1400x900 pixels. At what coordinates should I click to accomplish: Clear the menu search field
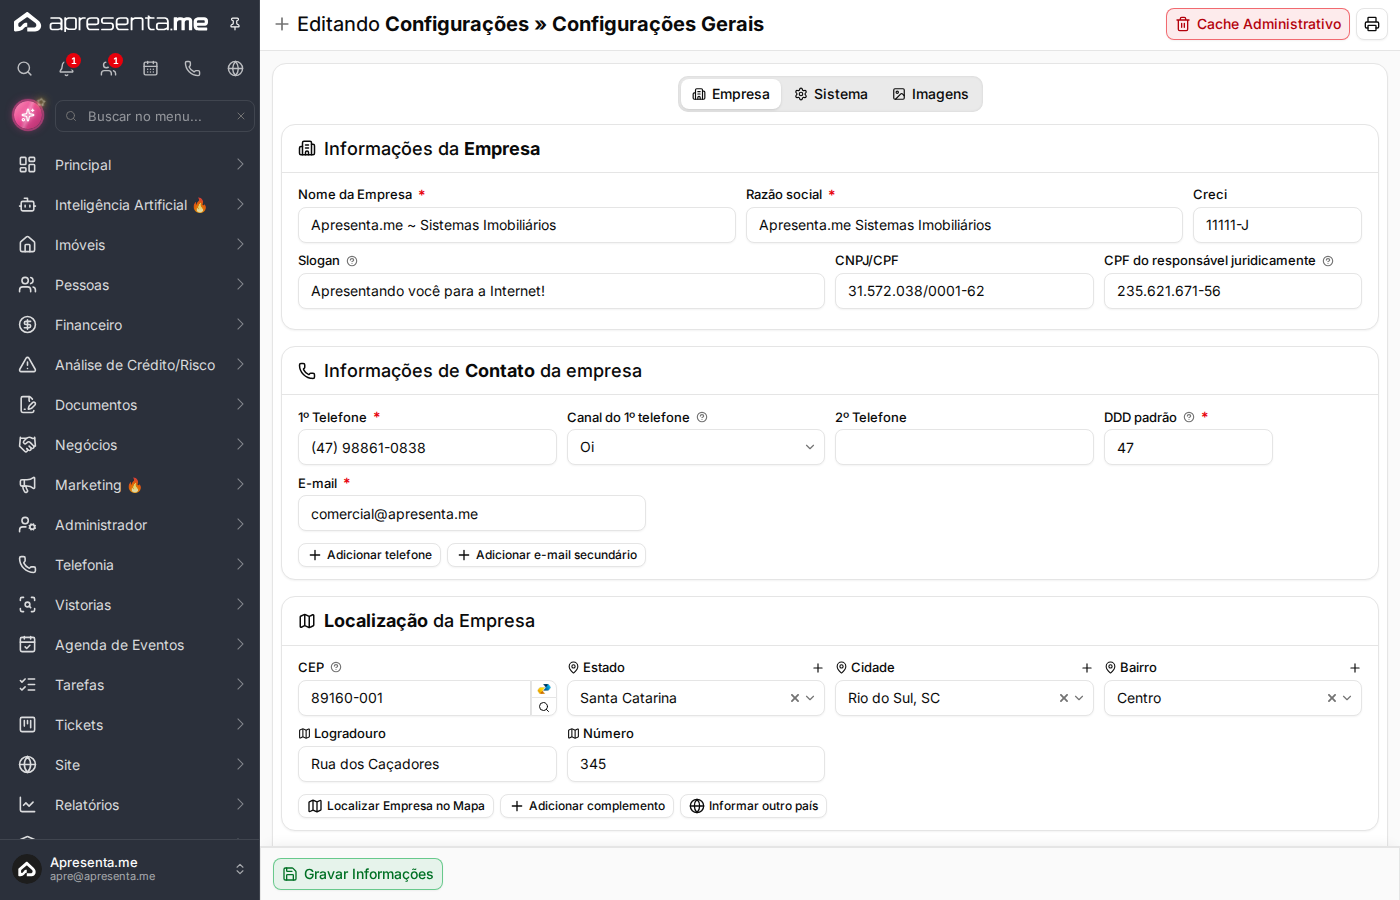241,116
